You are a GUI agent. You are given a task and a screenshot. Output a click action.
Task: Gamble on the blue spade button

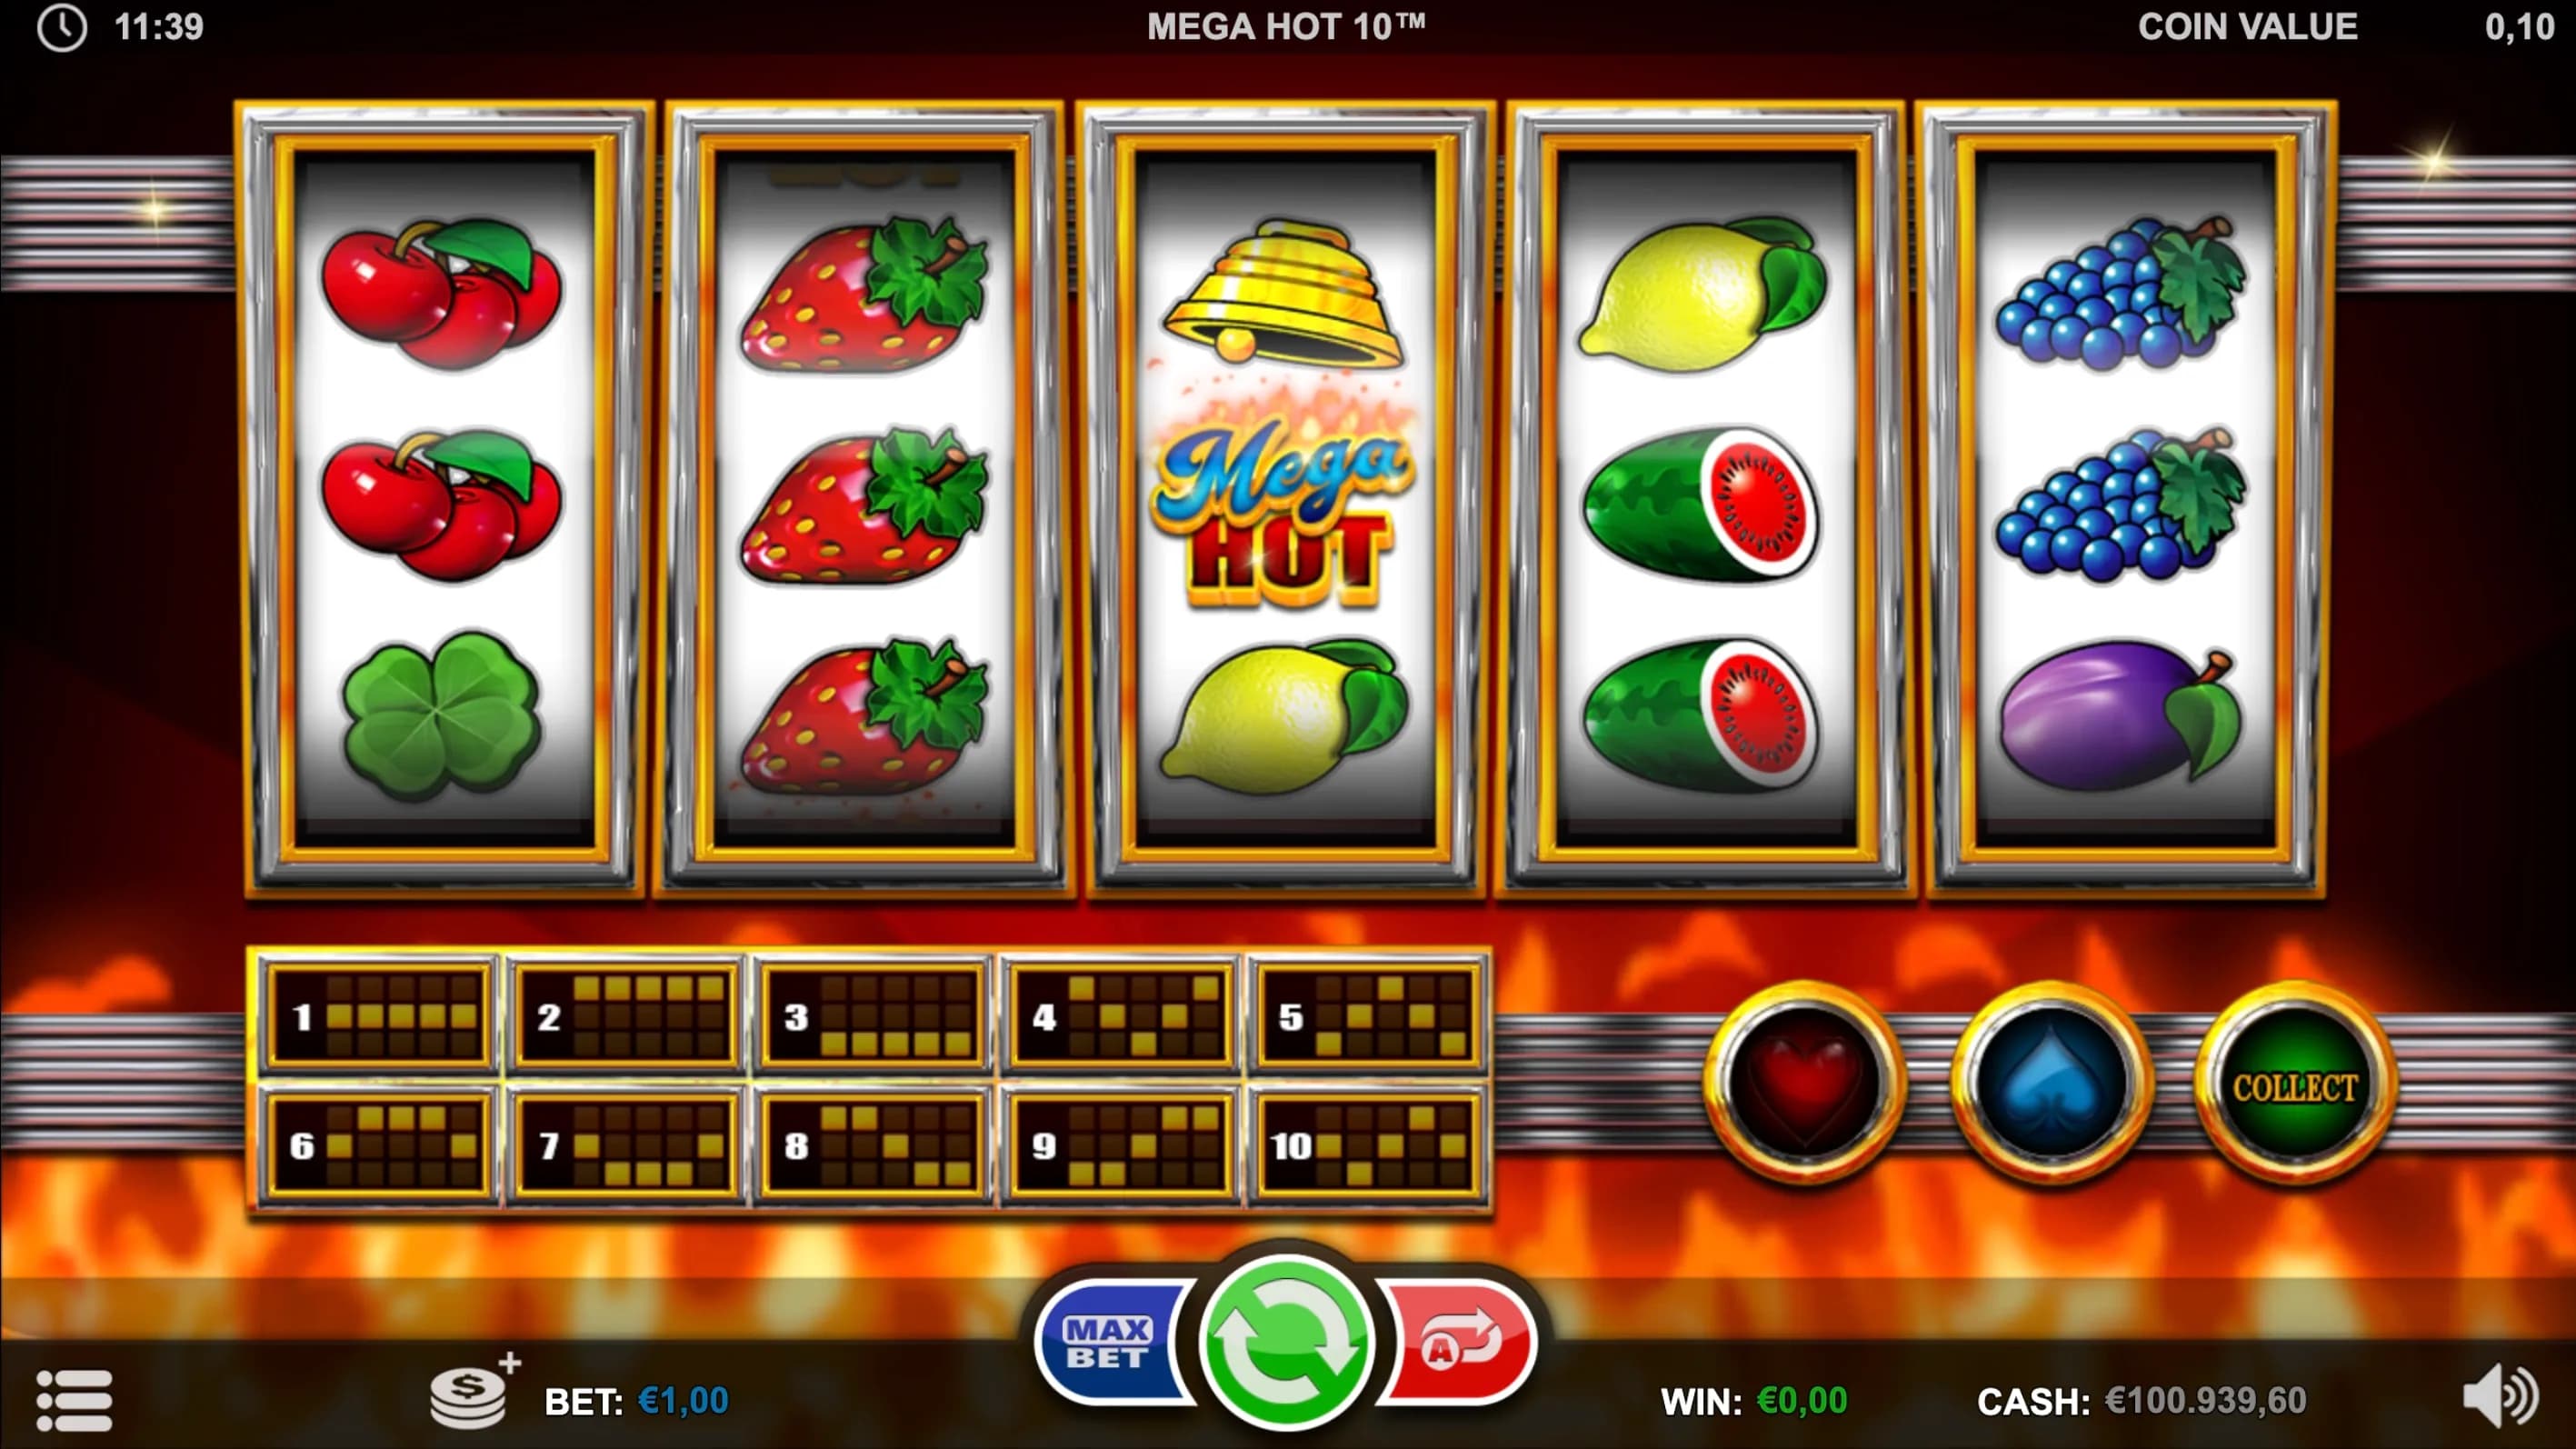coord(2051,1084)
